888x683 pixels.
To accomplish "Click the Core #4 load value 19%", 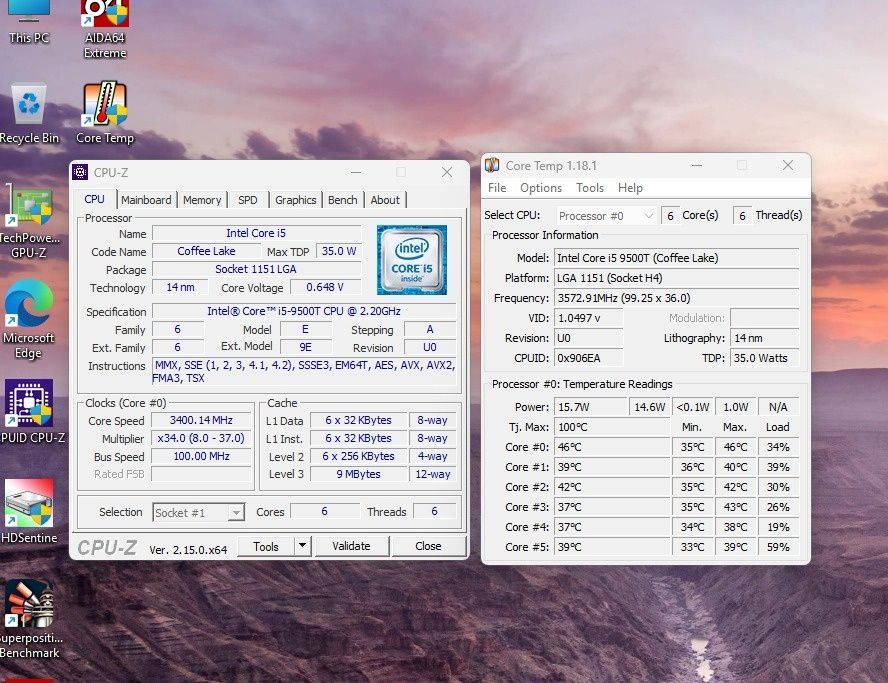I will coord(778,527).
